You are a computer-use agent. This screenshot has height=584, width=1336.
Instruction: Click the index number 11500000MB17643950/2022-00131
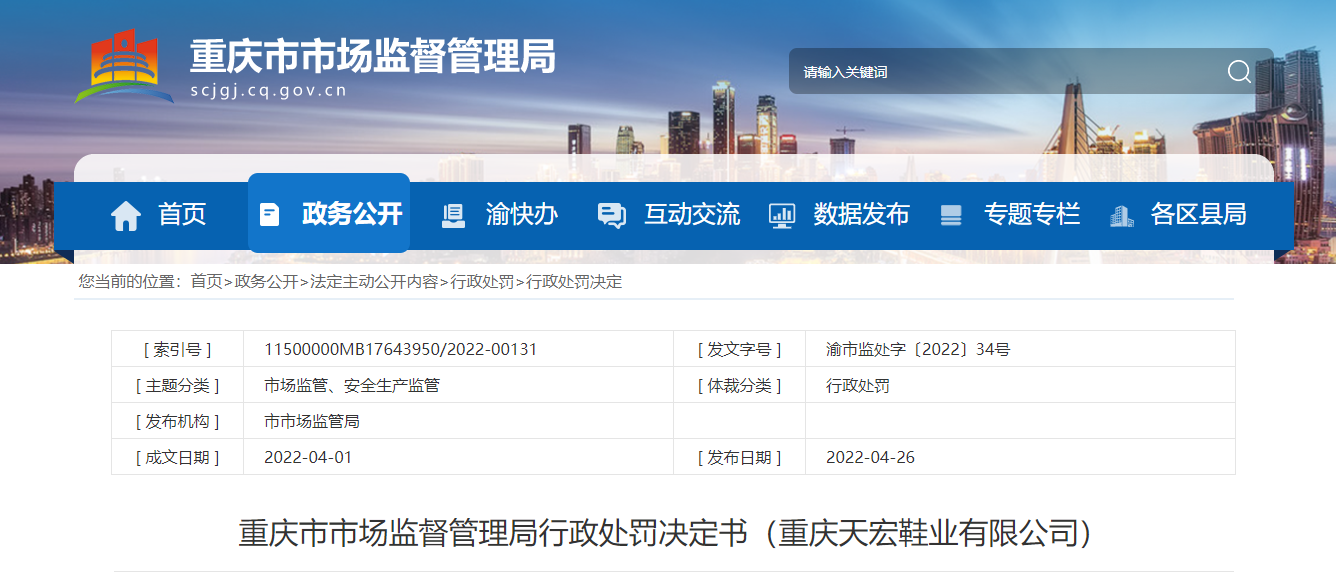coord(400,349)
